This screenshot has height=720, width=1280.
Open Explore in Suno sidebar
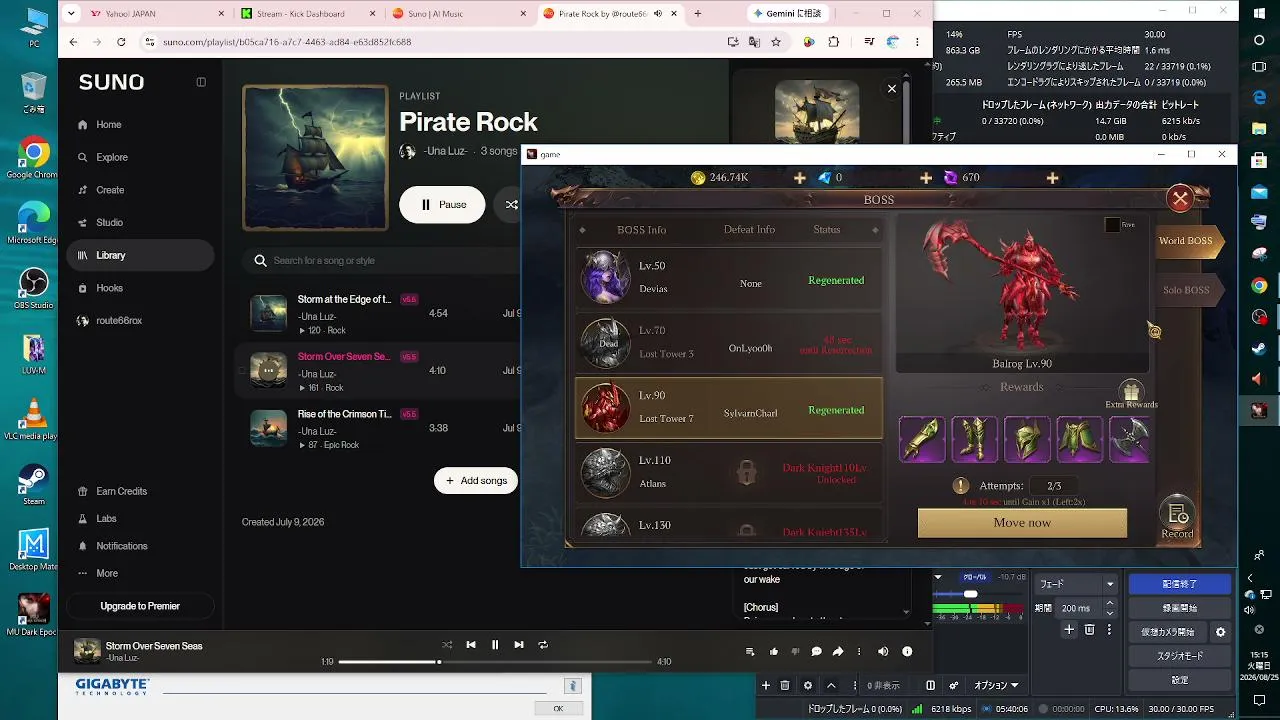point(140,157)
